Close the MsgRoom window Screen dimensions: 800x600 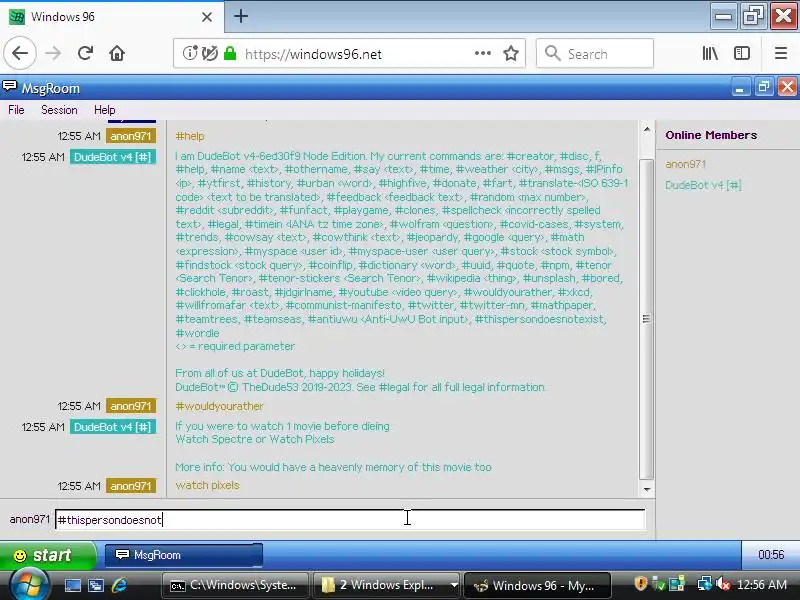coord(787,88)
